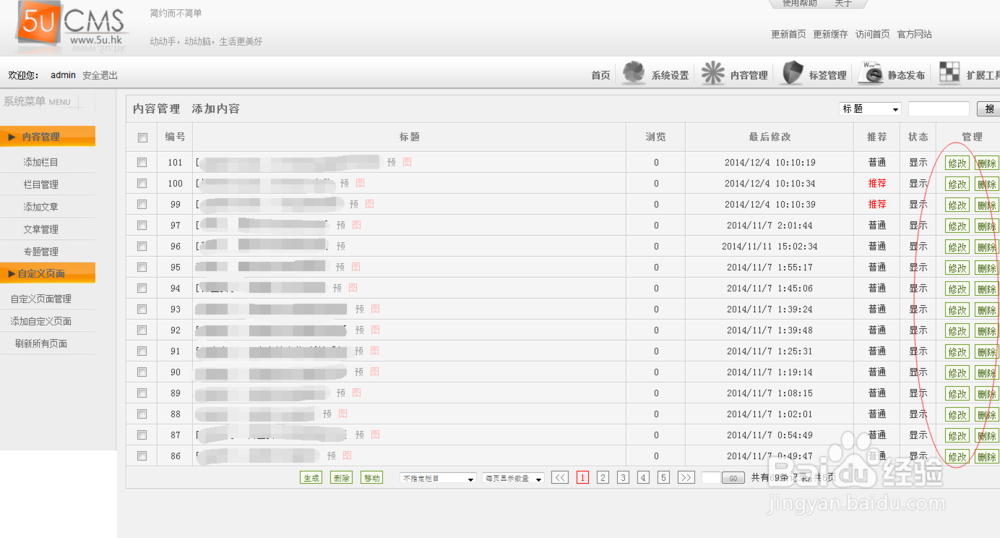Click the arrow beside 内容管理 sidebar header
Screen dimensions: 1000x538
click(11, 136)
